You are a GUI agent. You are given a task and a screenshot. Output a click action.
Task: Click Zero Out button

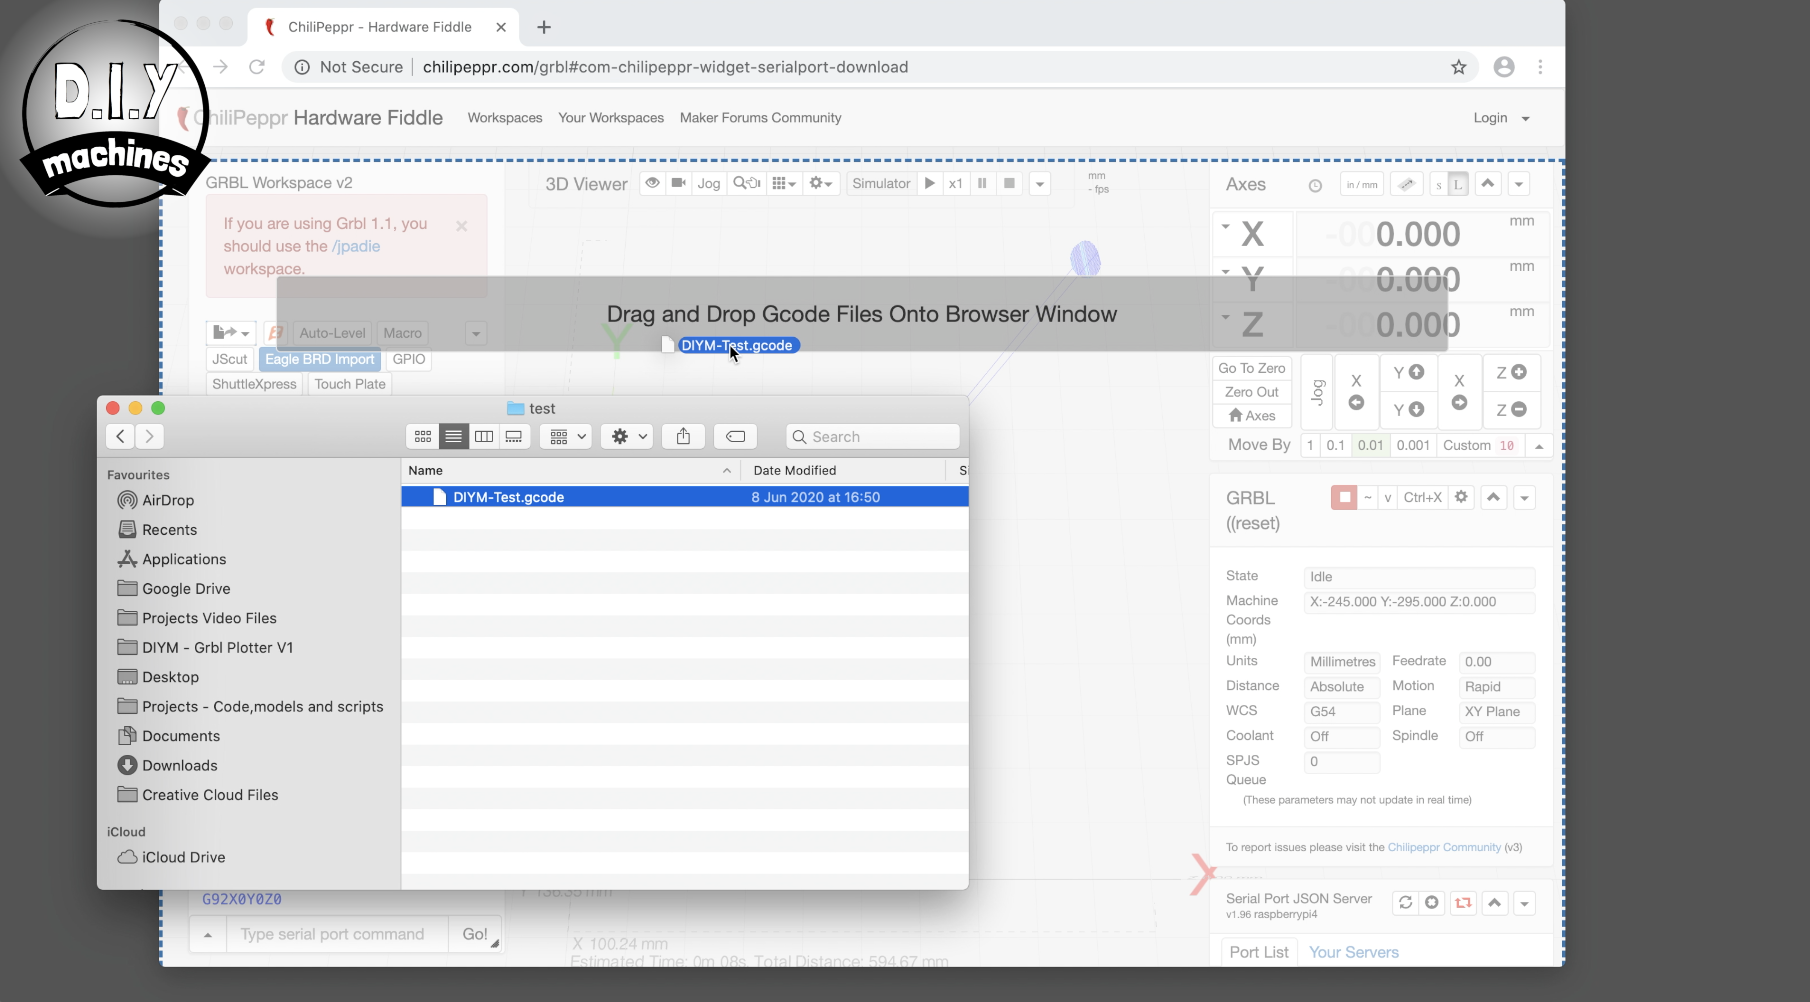point(1252,392)
